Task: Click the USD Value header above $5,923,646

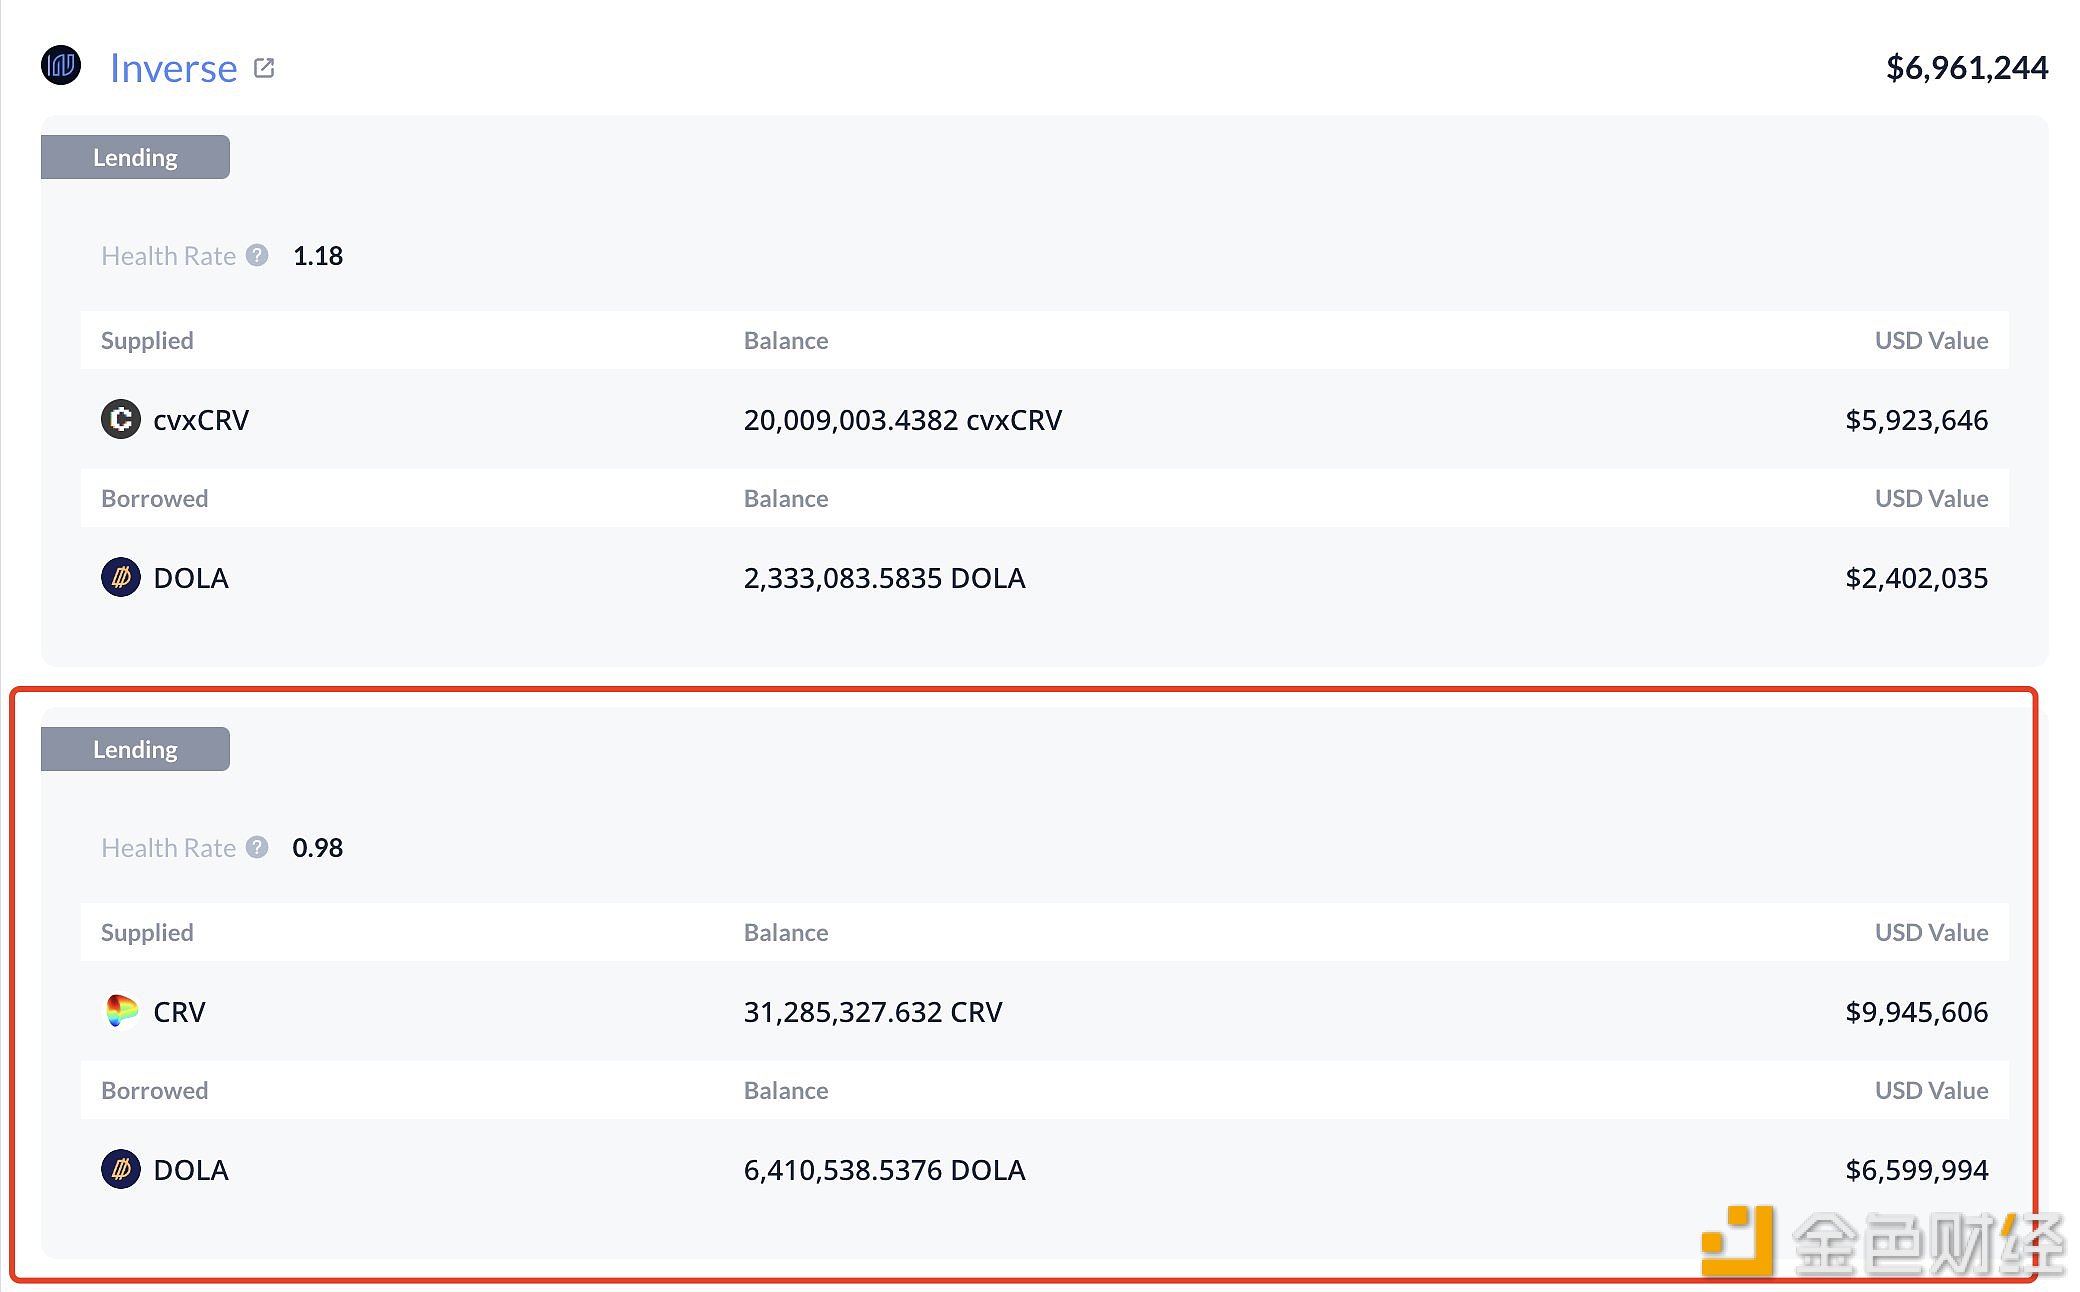Action: pos(1931,341)
